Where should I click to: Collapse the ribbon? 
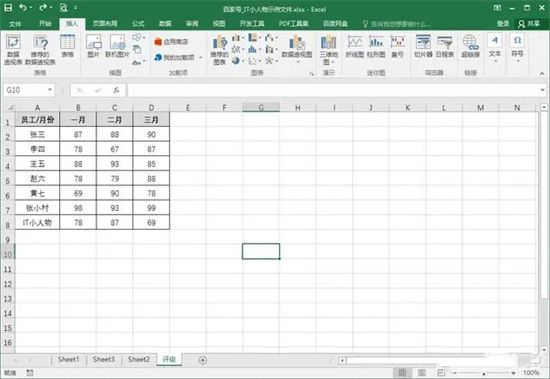coord(542,73)
